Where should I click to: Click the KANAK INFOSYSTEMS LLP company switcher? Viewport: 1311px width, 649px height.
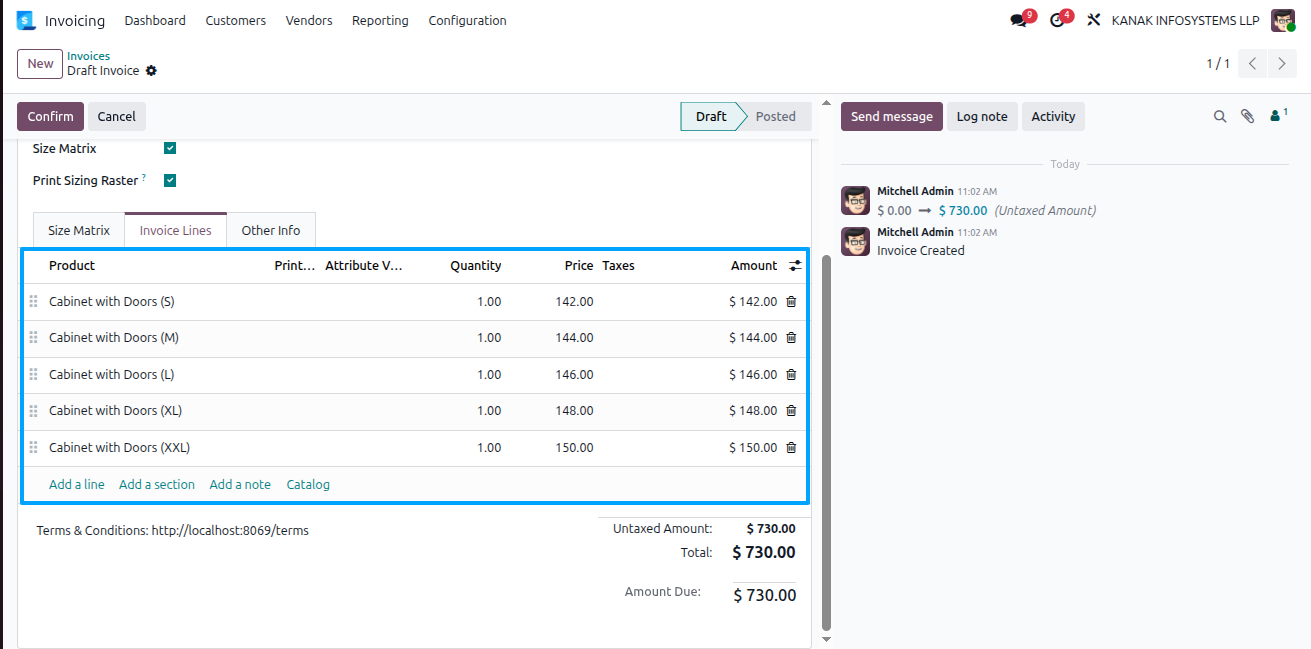[x=1185, y=20]
